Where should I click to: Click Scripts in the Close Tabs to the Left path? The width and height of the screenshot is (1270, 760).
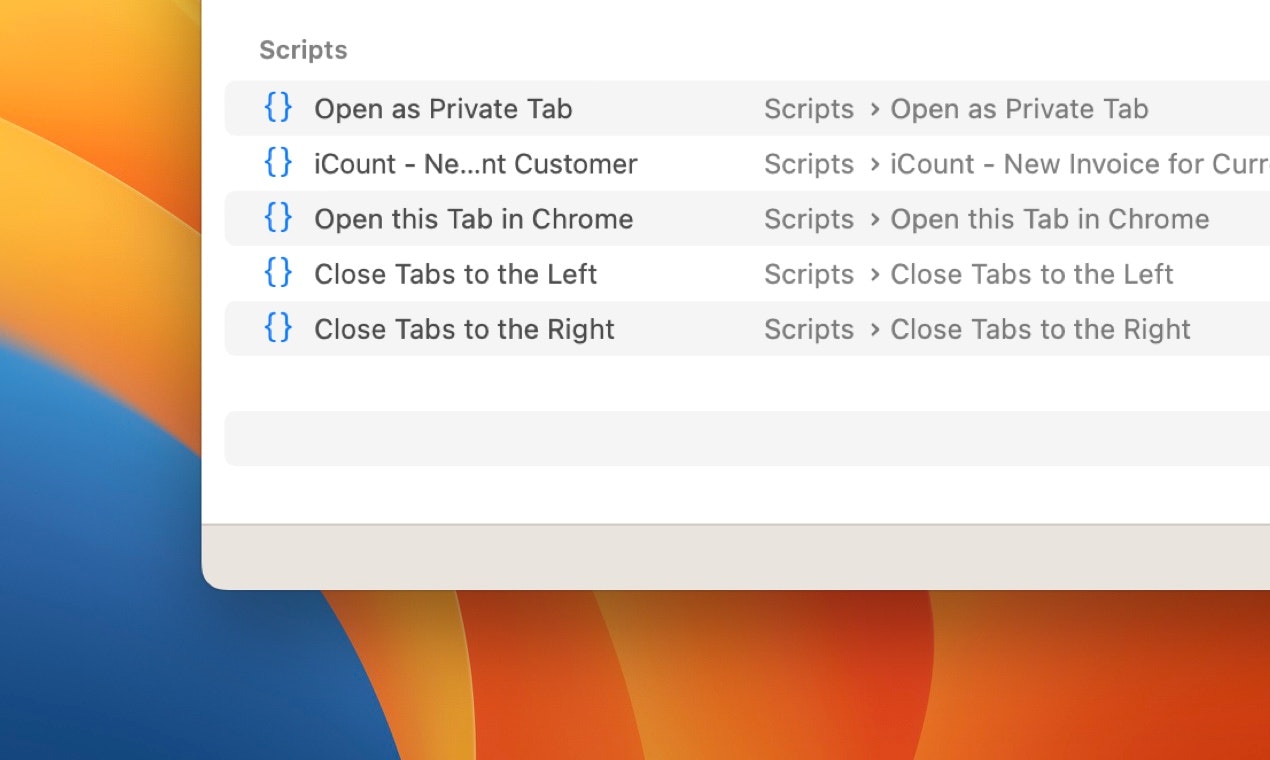point(809,274)
